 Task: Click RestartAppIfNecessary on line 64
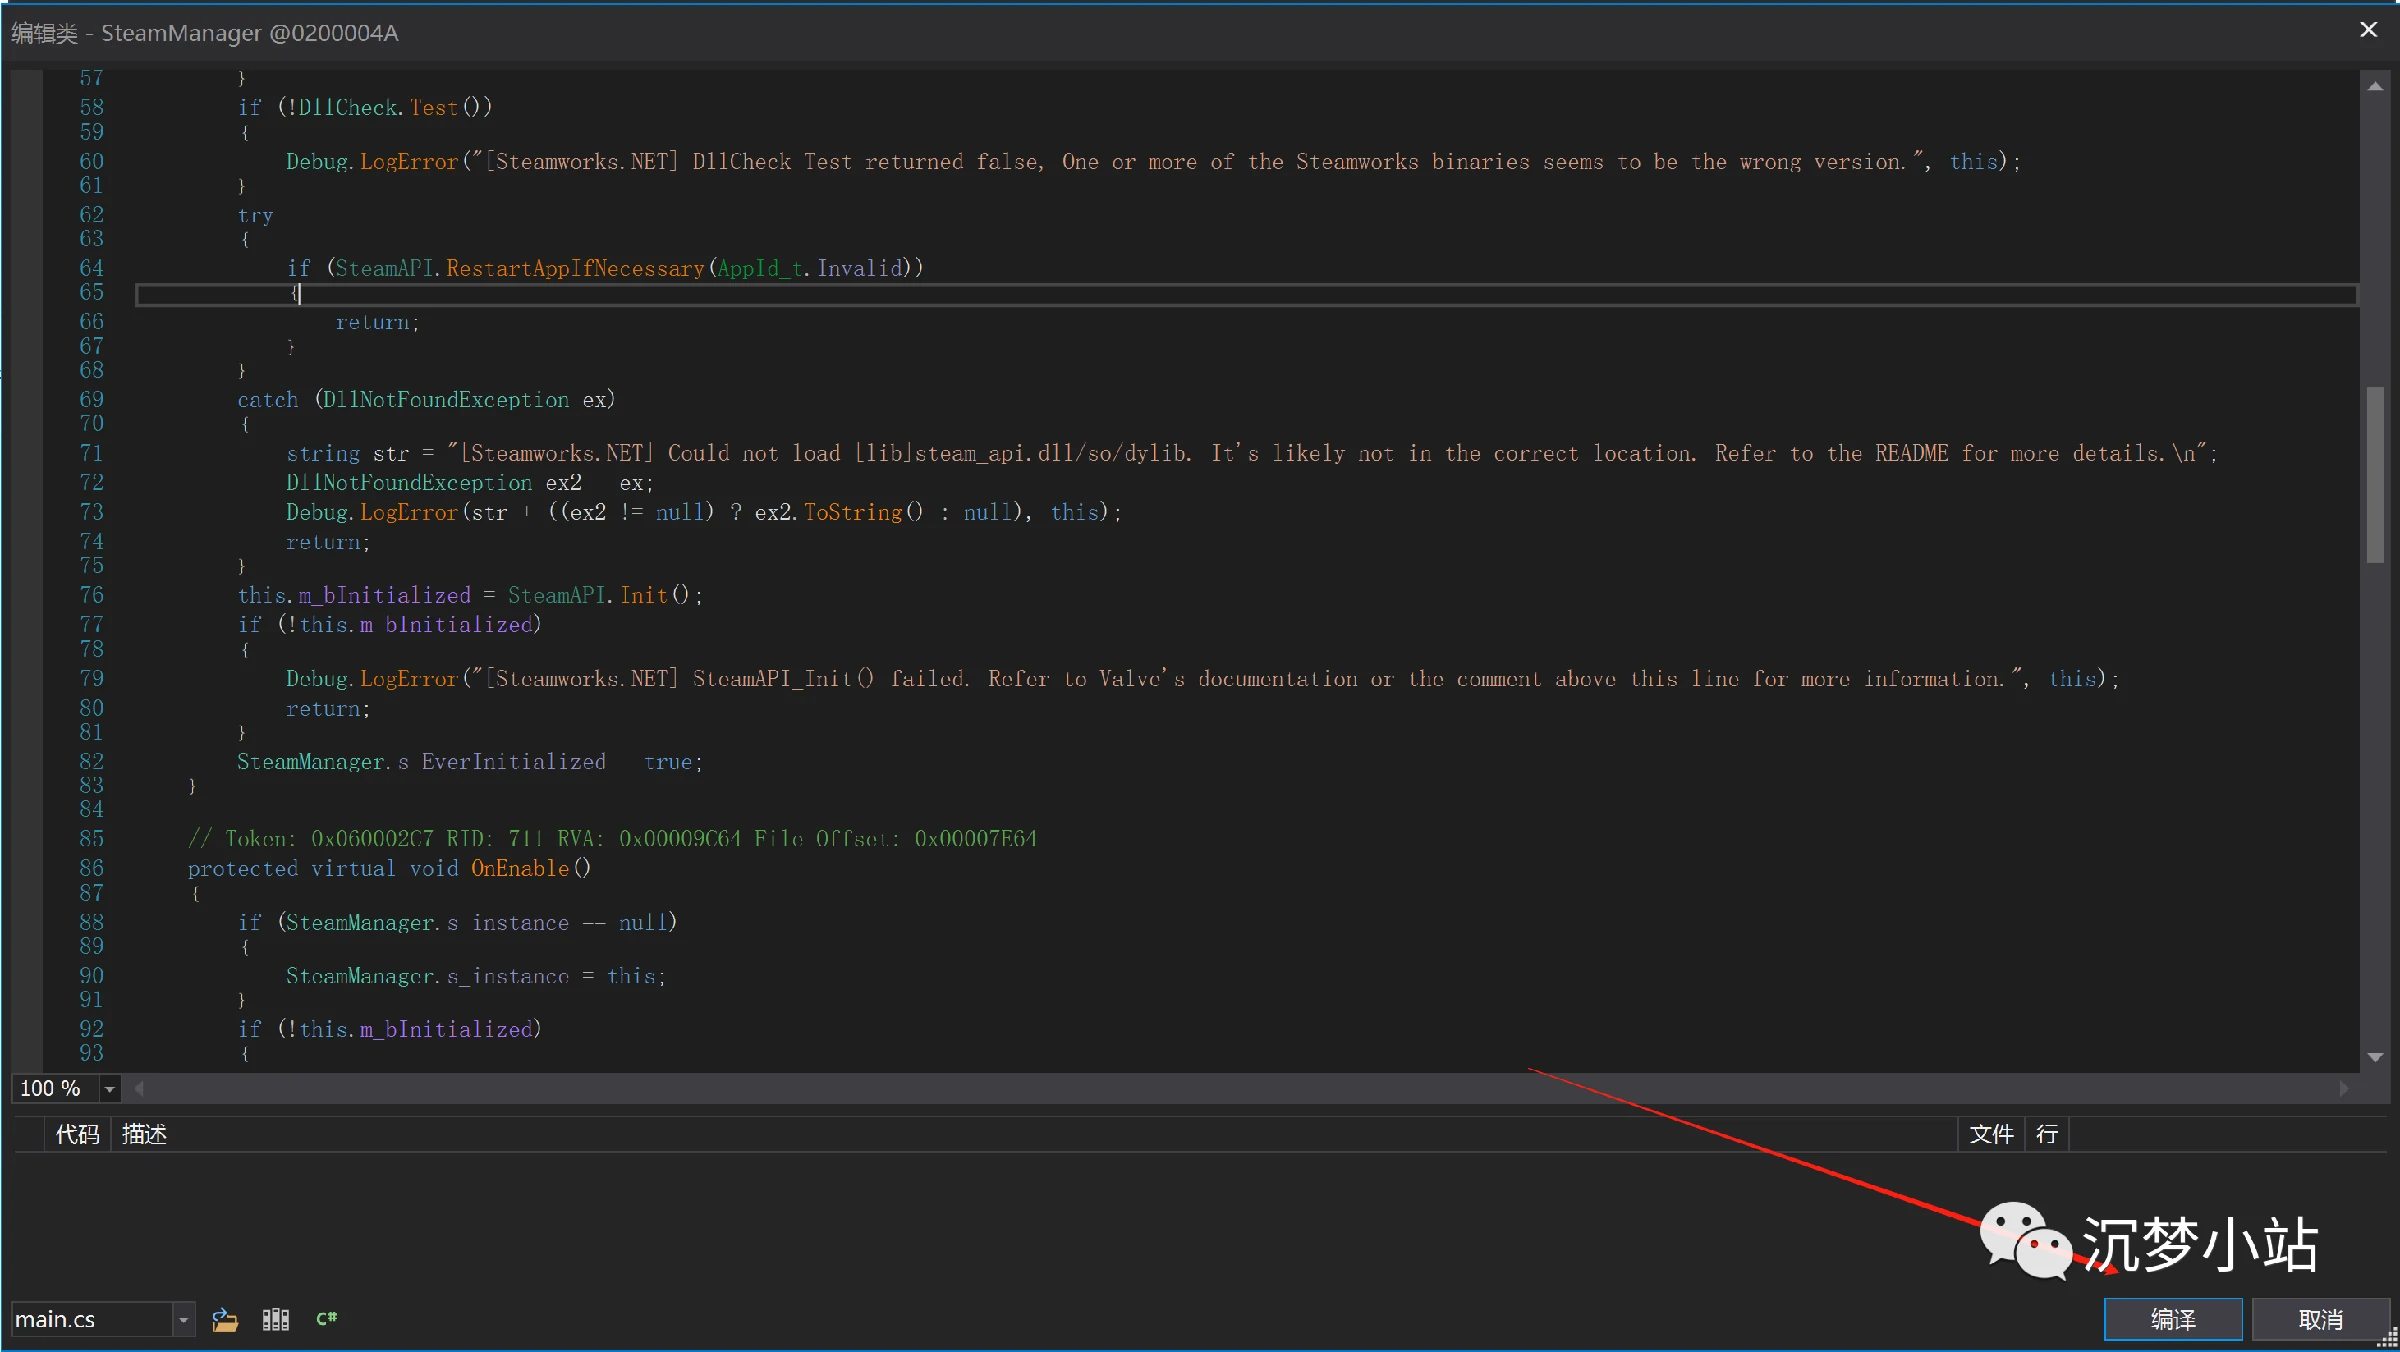[575, 268]
